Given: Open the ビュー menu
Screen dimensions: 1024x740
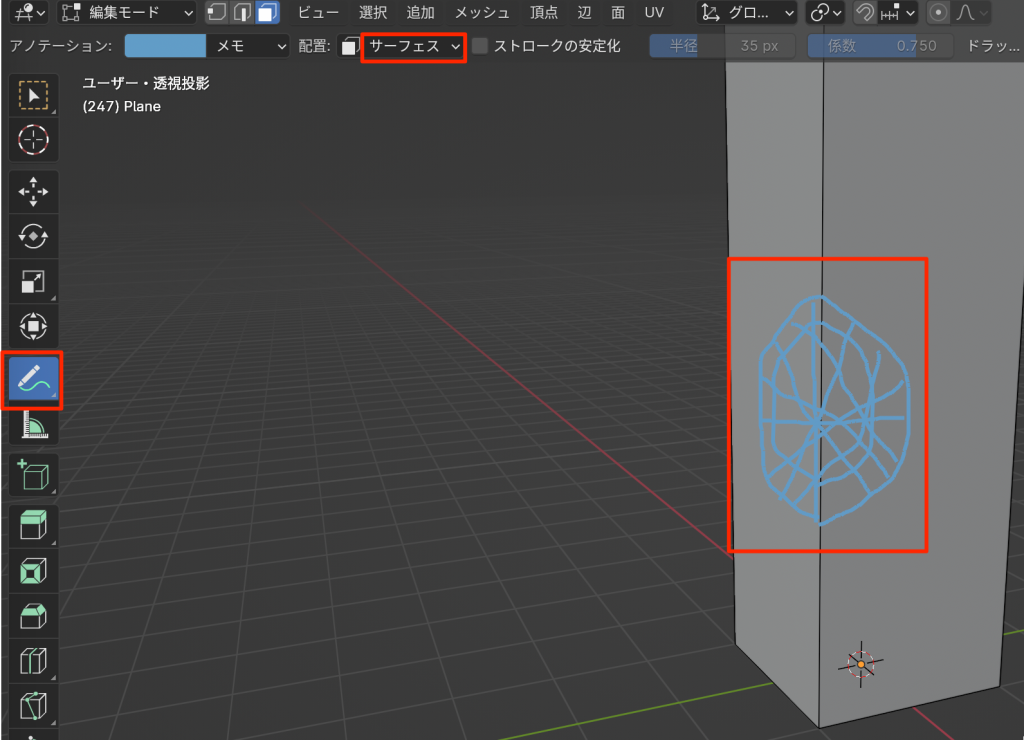Looking at the screenshot, I should tap(319, 13).
